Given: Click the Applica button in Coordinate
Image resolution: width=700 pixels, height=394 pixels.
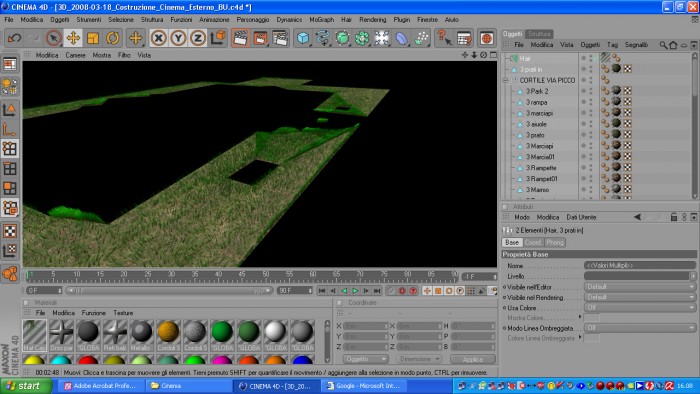Looking at the screenshot, I should (473, 359).
